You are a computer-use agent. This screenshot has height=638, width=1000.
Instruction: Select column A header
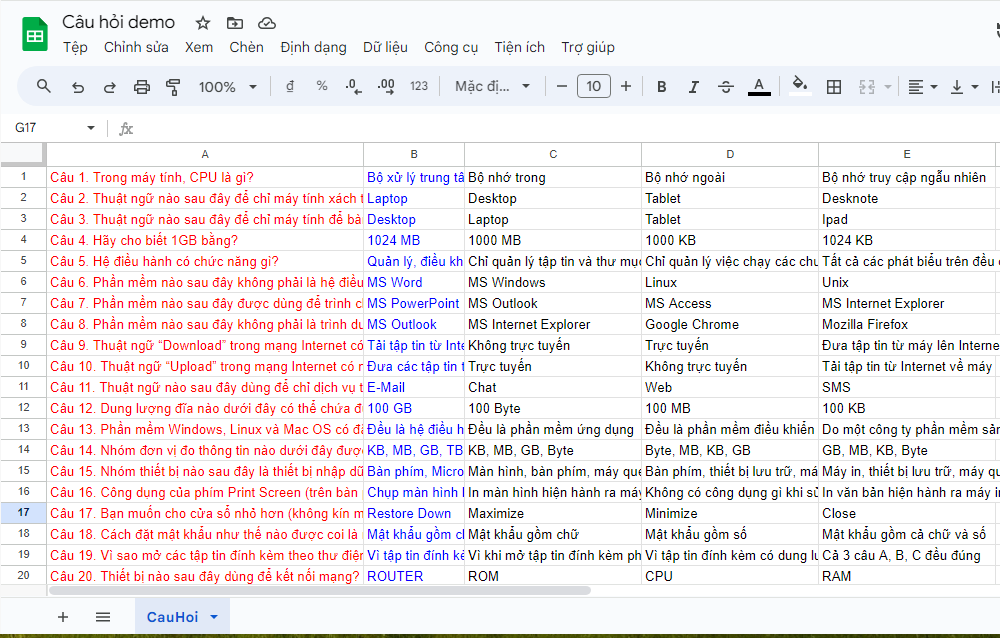coord(205,154)
